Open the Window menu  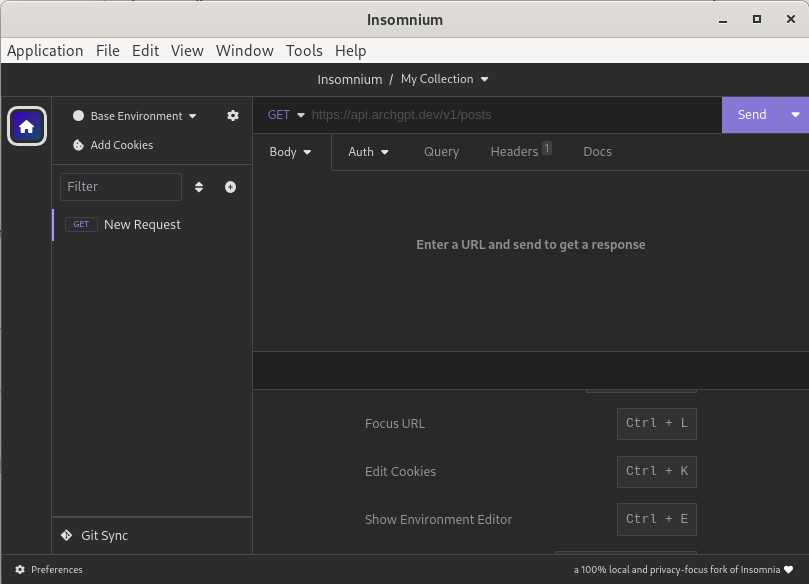[x=245, y=51]
